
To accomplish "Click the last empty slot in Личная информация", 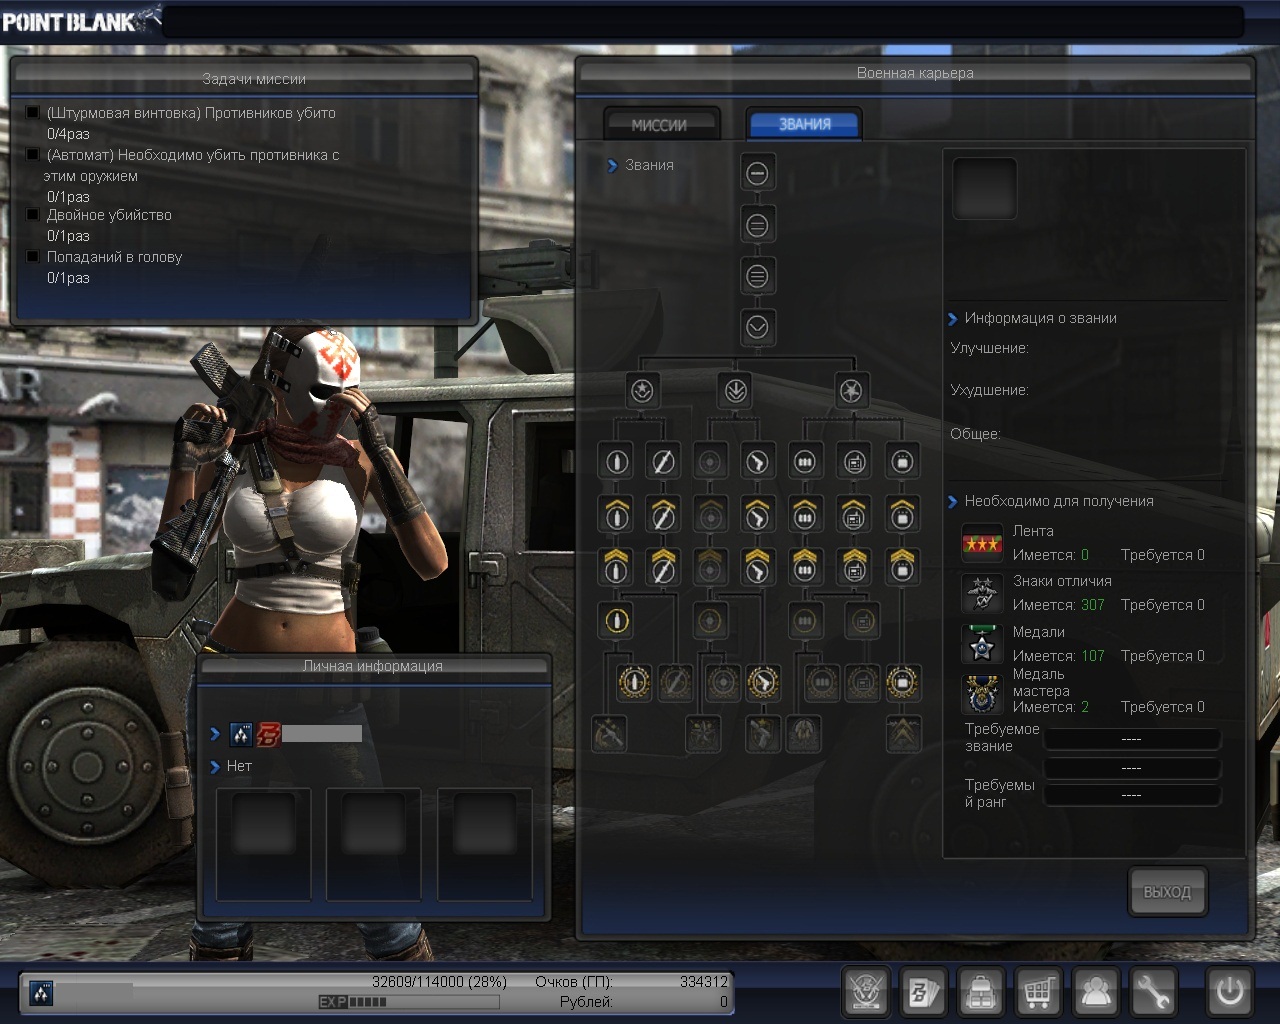I will (x=485, y=843).
